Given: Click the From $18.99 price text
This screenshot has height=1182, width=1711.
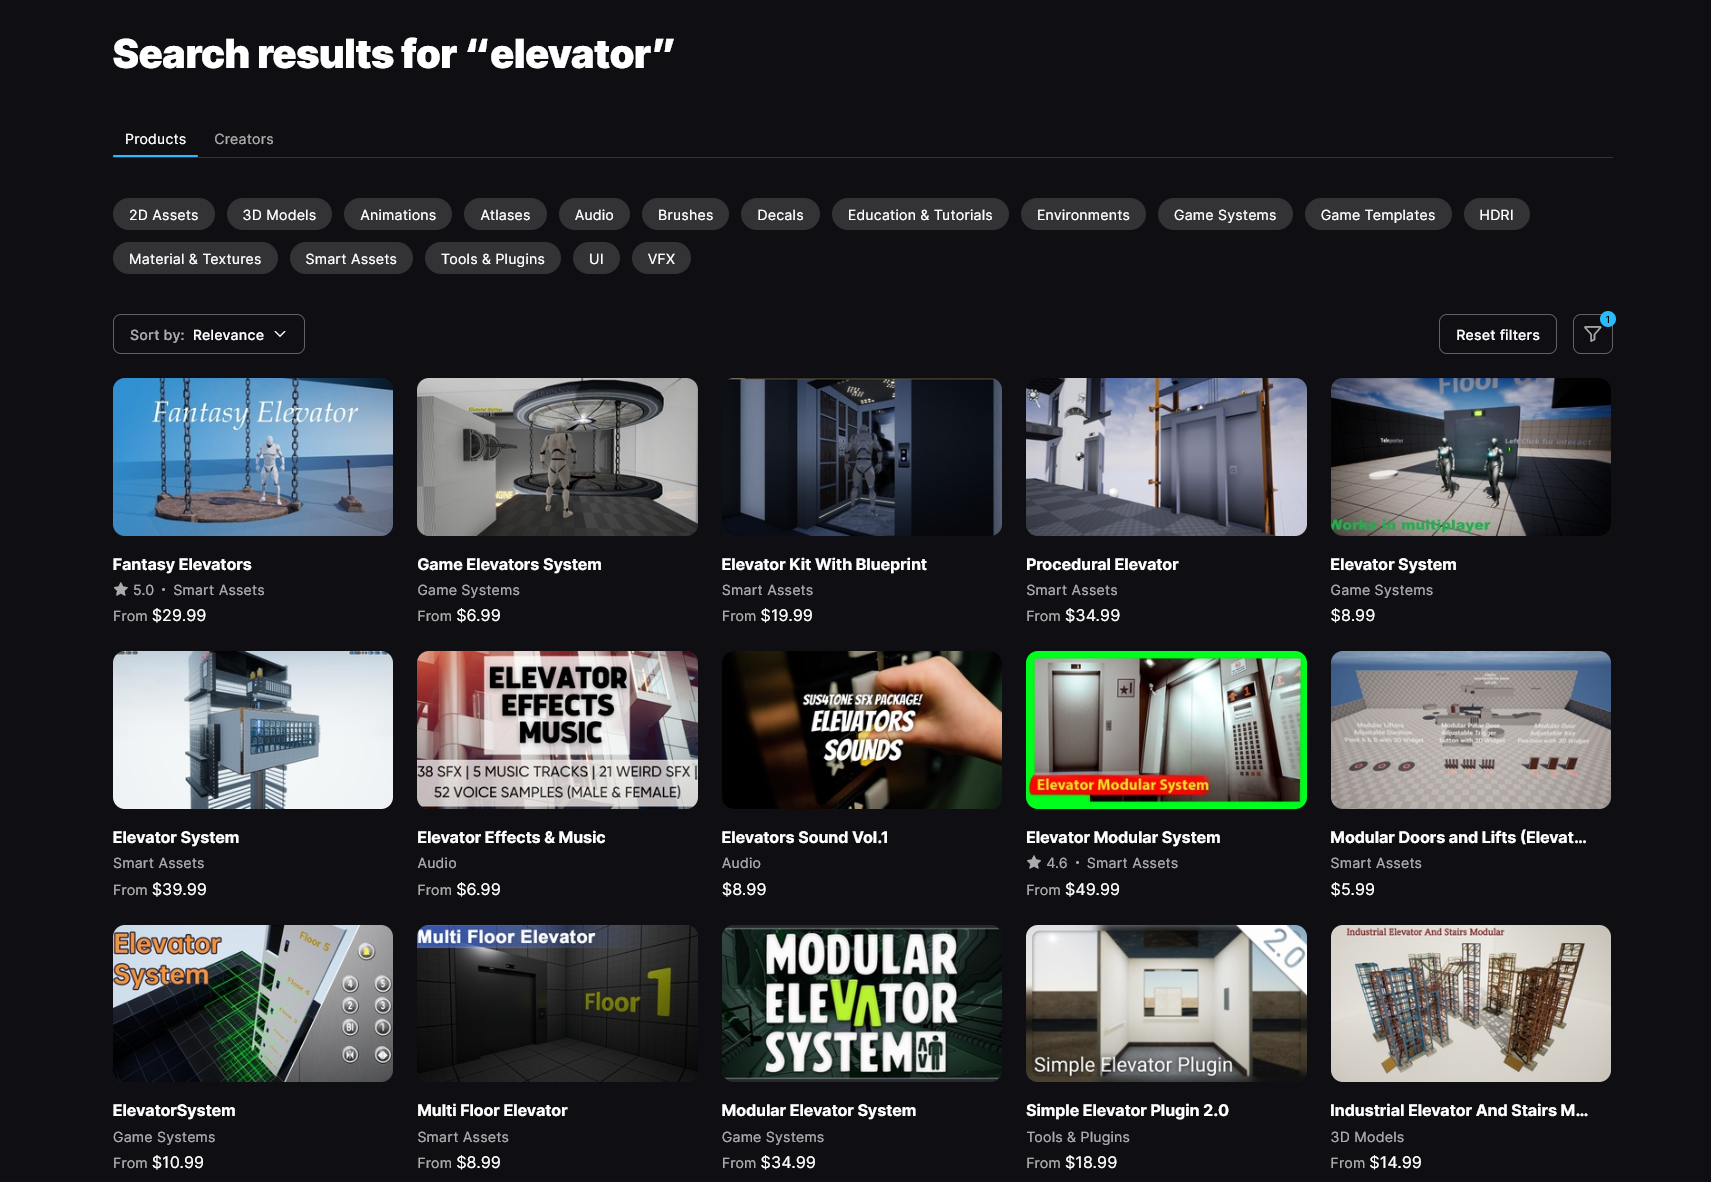Looking at the screenshot, I should click(1072, 1162).
